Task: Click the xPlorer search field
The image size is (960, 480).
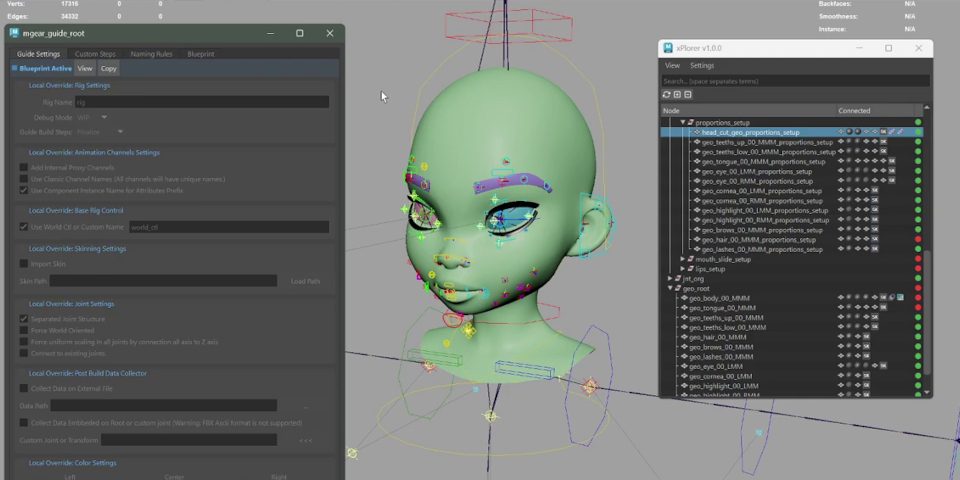Action: 795,81
